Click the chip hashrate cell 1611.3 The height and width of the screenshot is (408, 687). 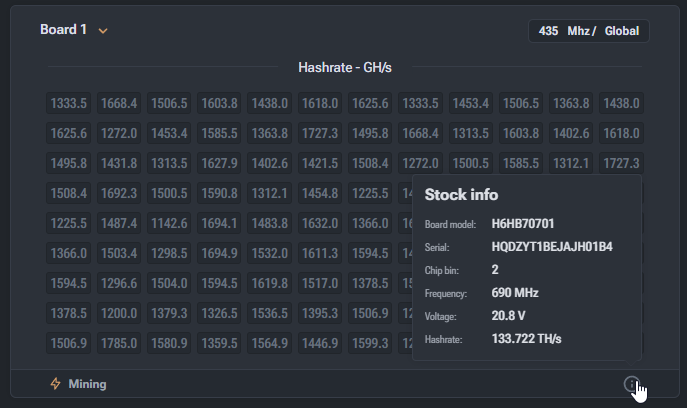(x=320, y=253)
